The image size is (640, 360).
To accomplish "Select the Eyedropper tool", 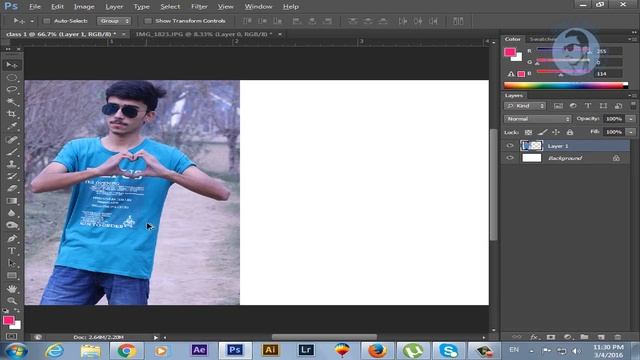I will coord(11,126).
